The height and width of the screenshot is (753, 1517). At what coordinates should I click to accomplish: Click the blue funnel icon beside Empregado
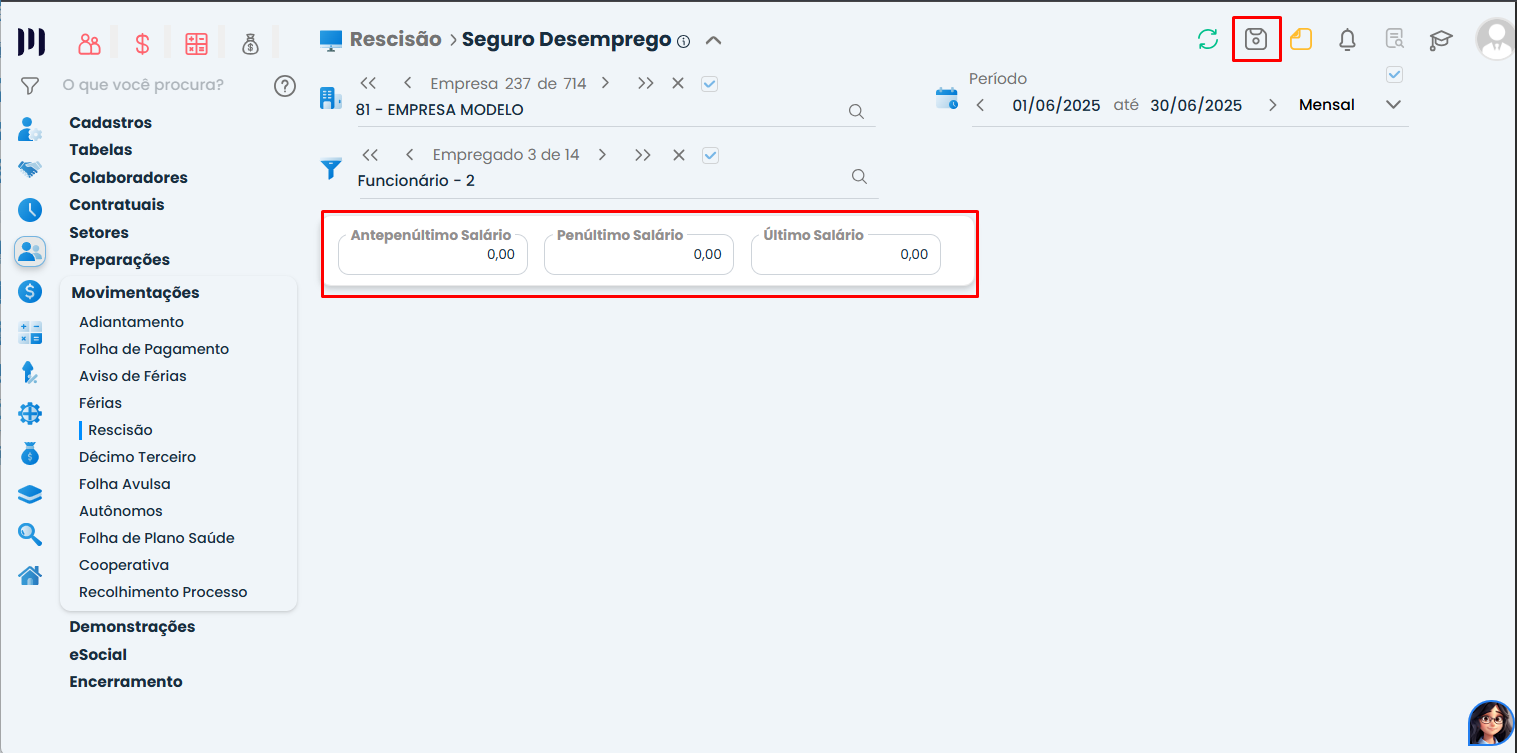coord(331,168)
